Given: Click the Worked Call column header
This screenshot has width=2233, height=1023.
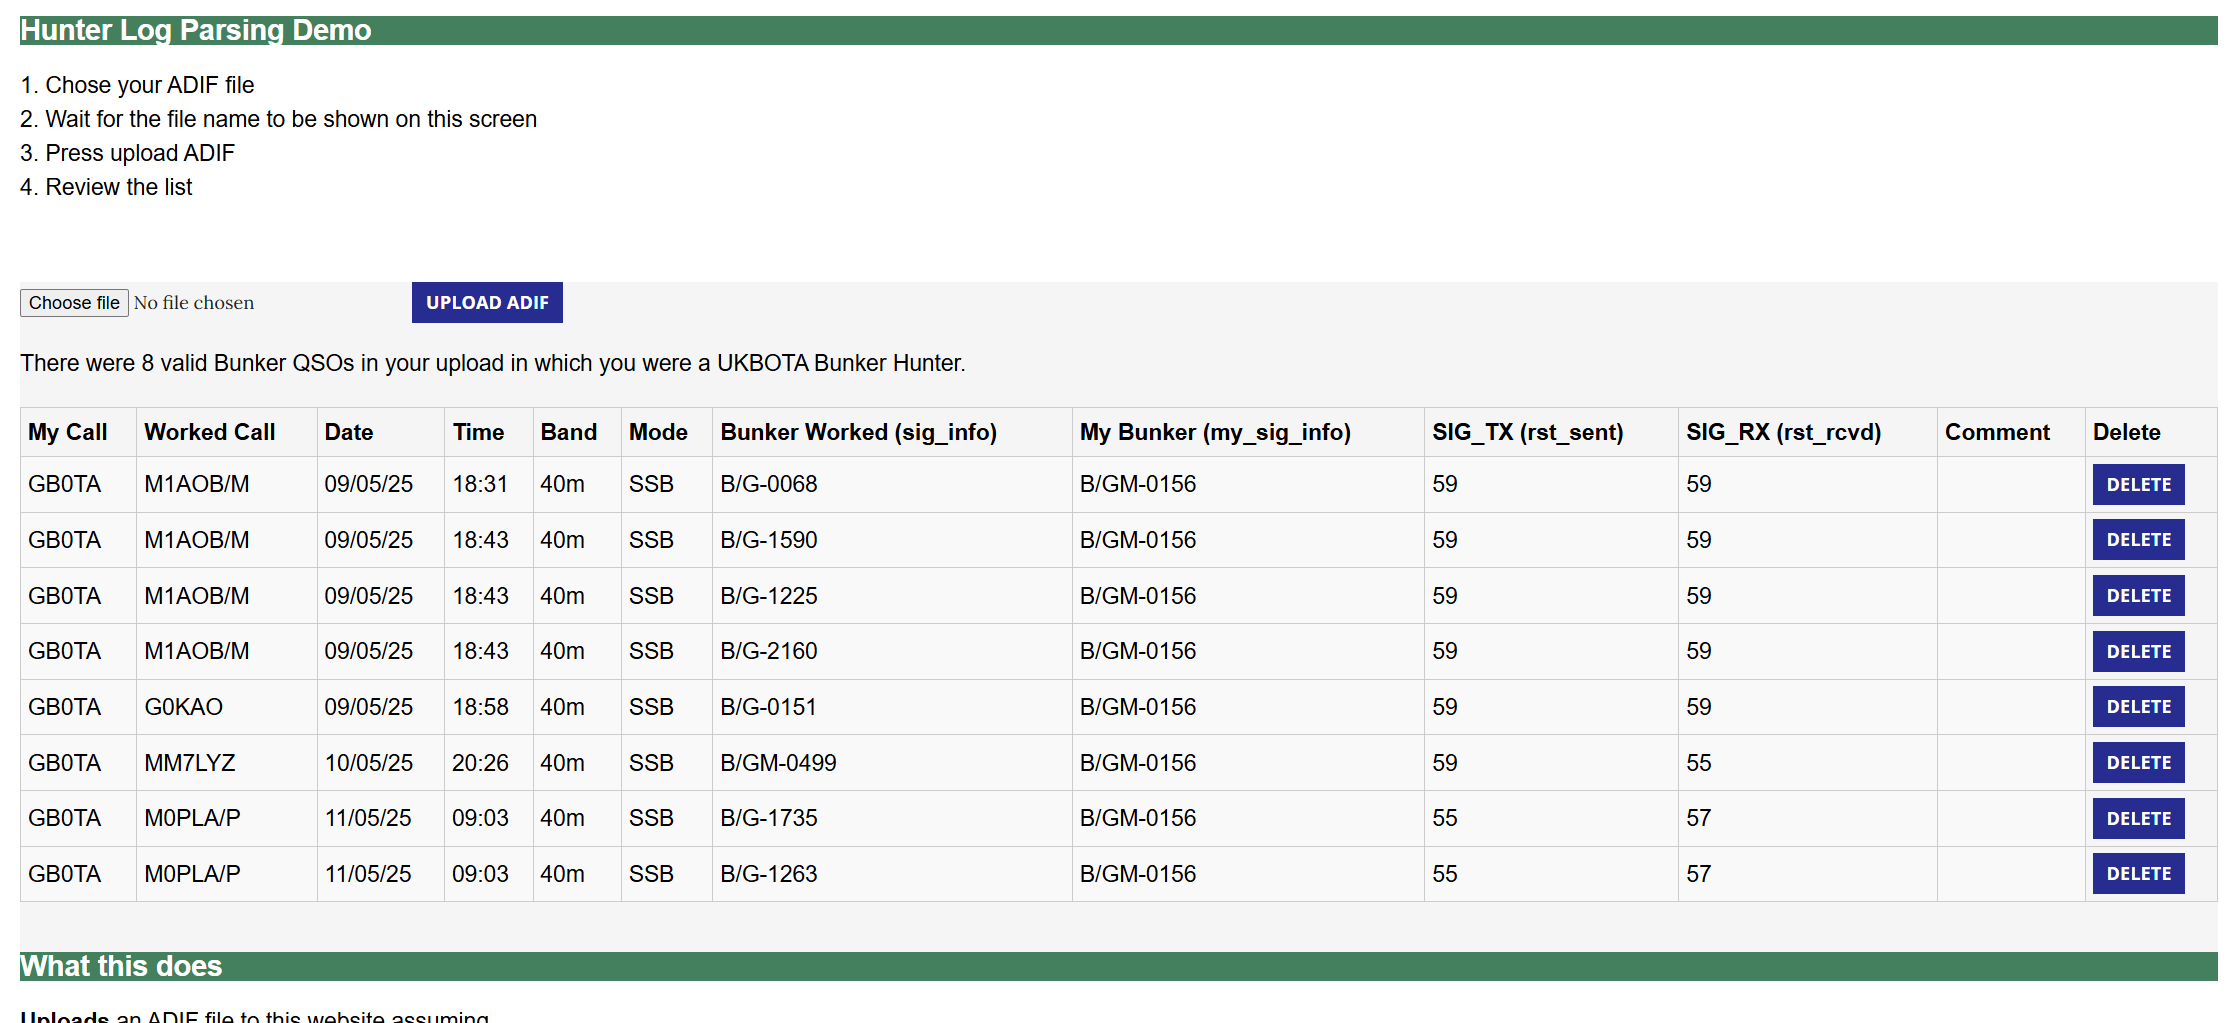Looking at the screenshot, I should coord(210,432).
